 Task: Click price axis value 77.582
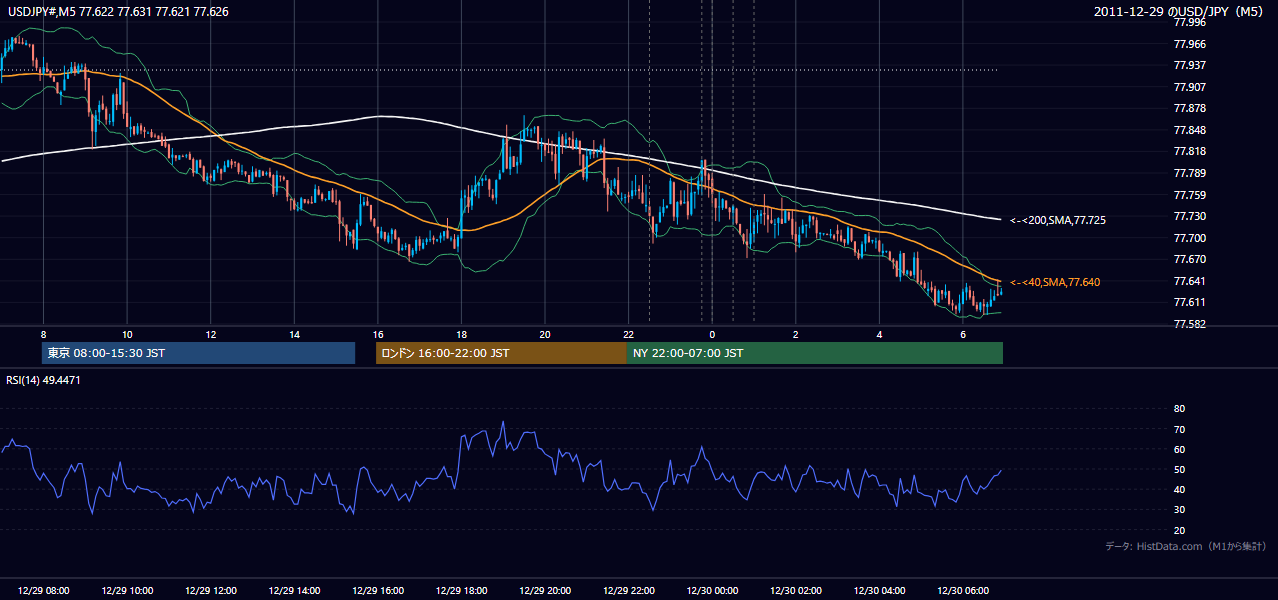pyautogui.click(x=1189, y=324)
